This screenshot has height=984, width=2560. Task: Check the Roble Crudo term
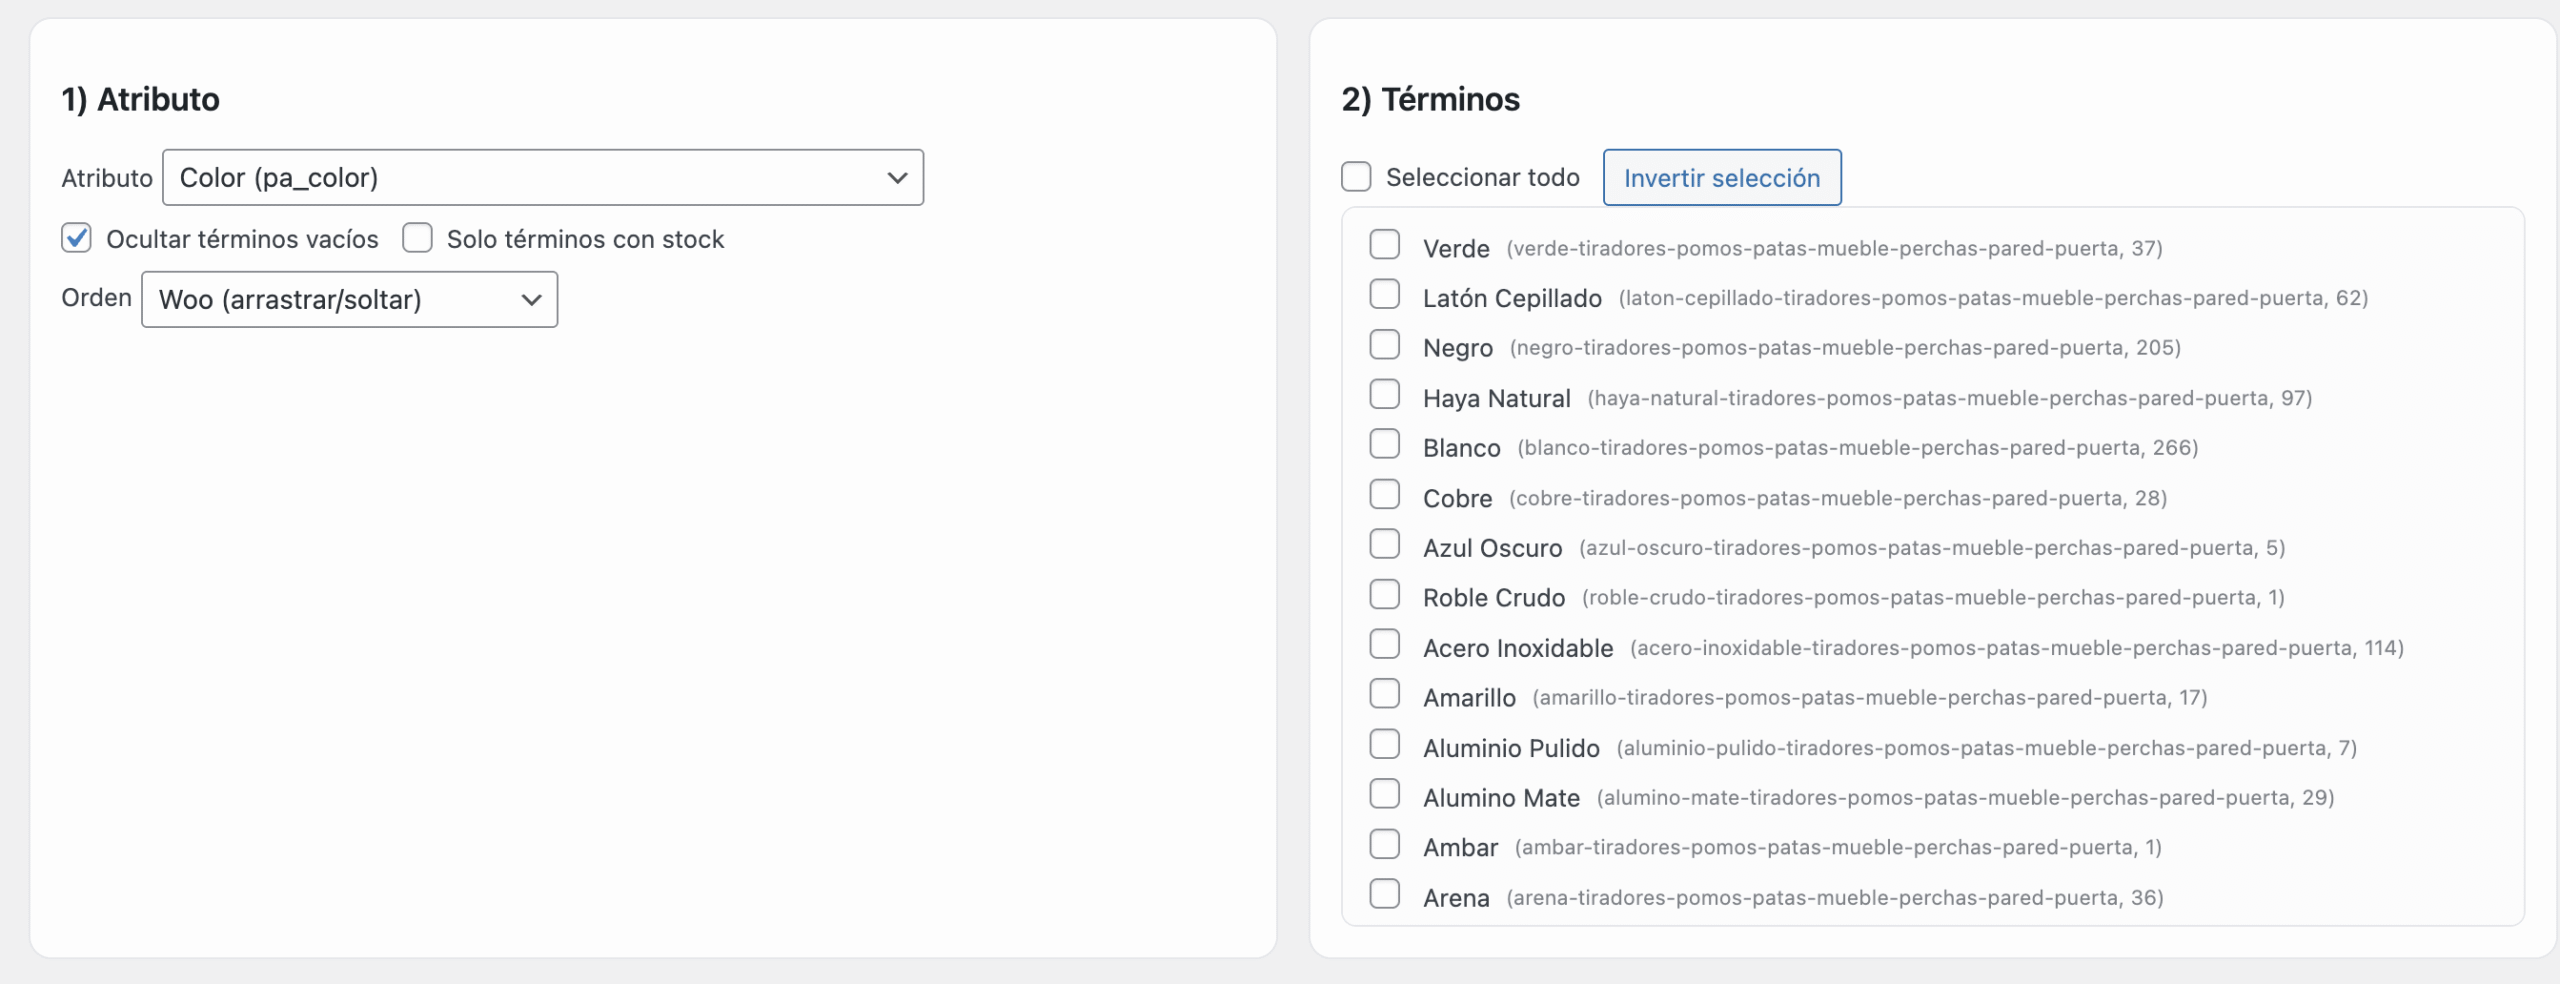coord(1385,595)
